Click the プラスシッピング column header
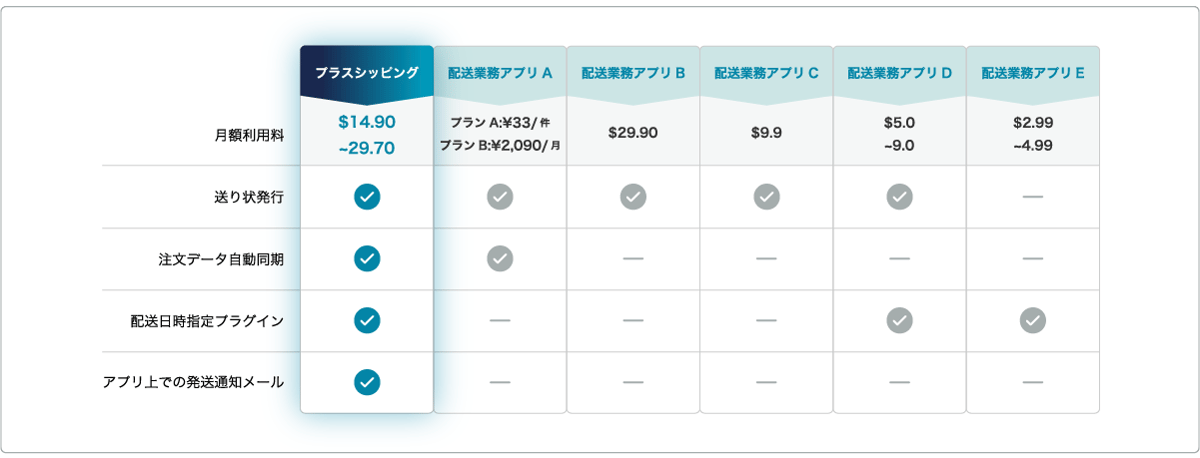This screenshot has height=458, width=1200. pos(367,73)
